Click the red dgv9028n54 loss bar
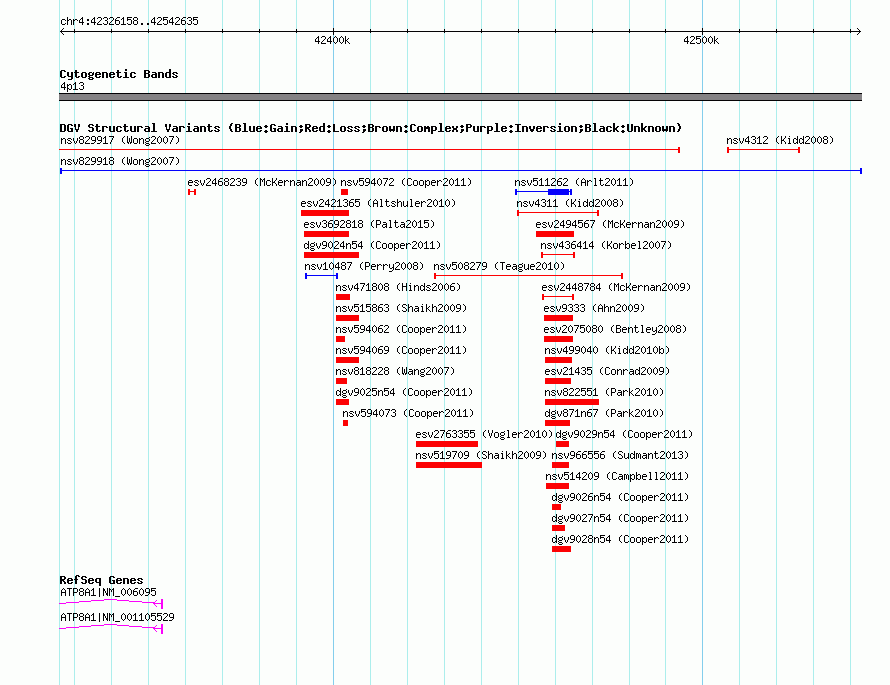 pyautogui.click(x=561, y=549)
